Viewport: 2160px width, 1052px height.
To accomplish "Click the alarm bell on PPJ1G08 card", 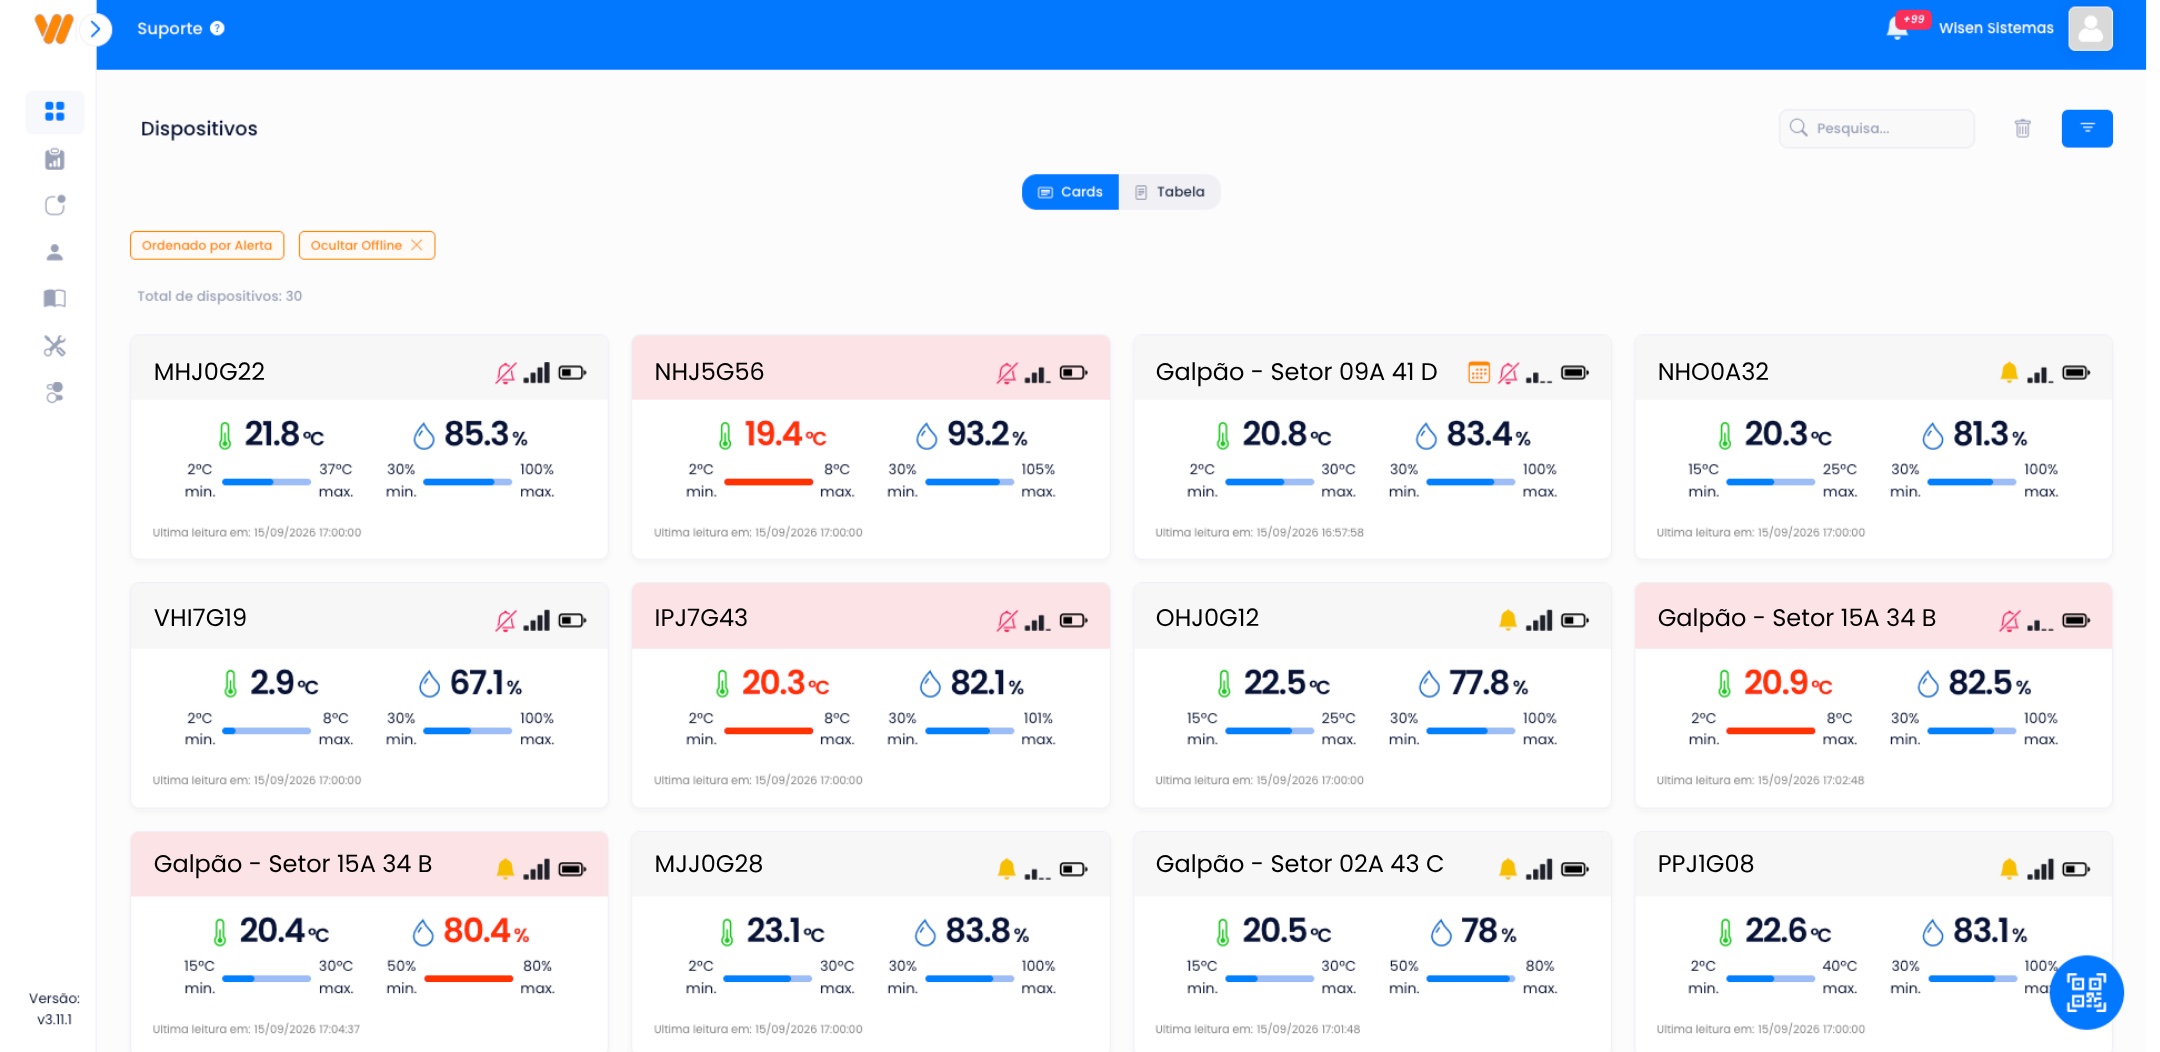I will click(2009, 869).
